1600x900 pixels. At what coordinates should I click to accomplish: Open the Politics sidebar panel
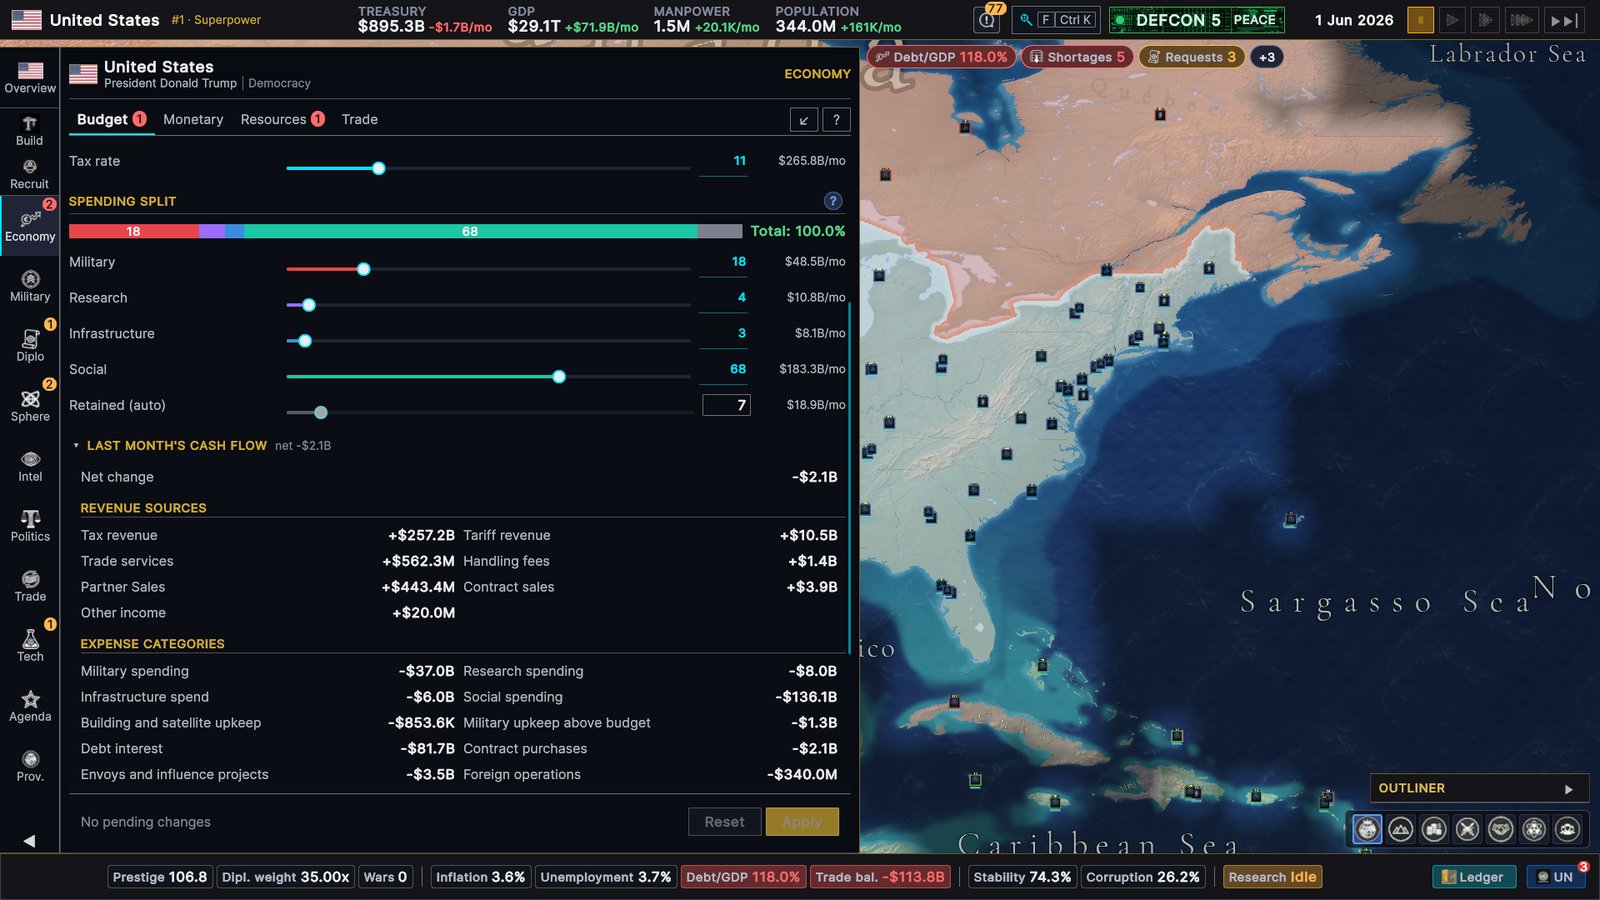click(30, 526)
